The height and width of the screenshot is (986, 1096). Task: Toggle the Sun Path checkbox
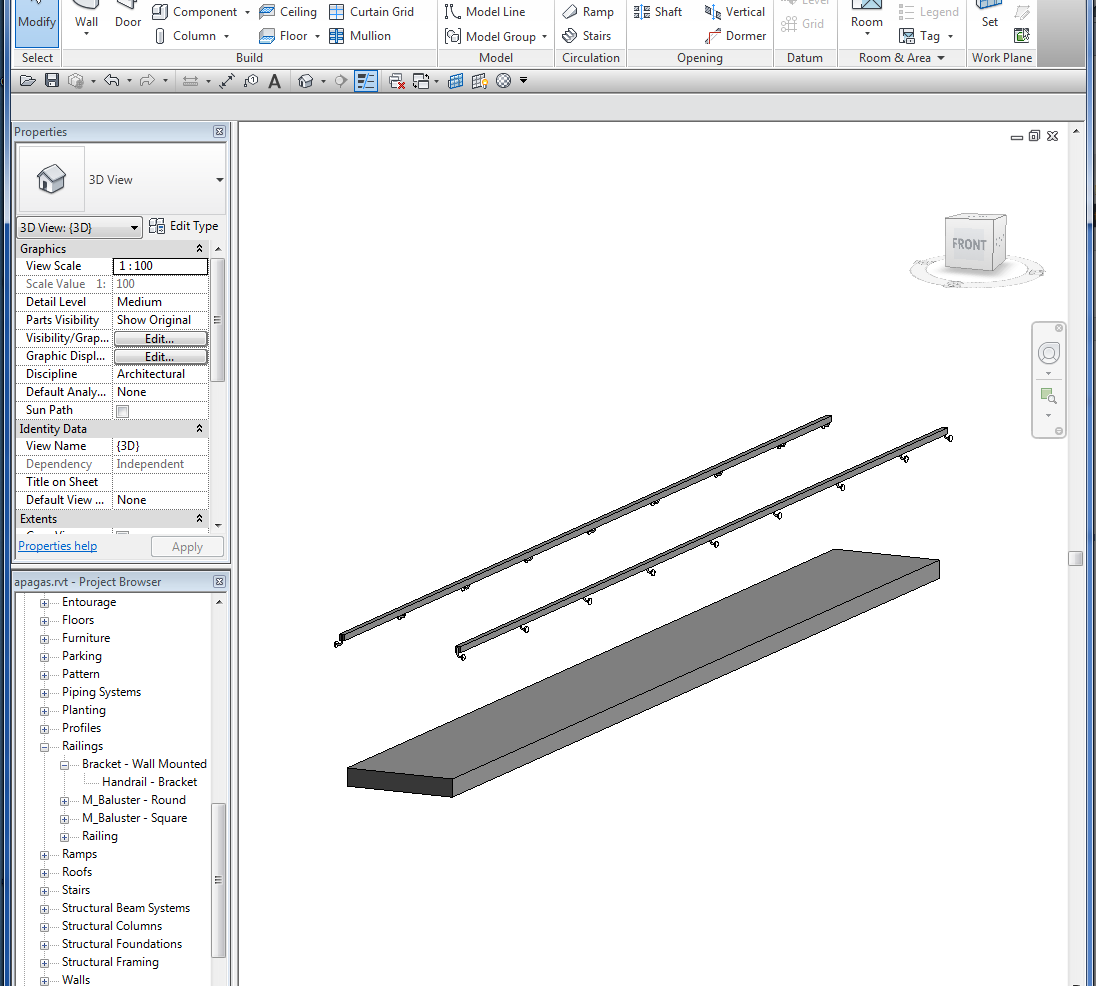pyautogui.click(x=123, y=411)
